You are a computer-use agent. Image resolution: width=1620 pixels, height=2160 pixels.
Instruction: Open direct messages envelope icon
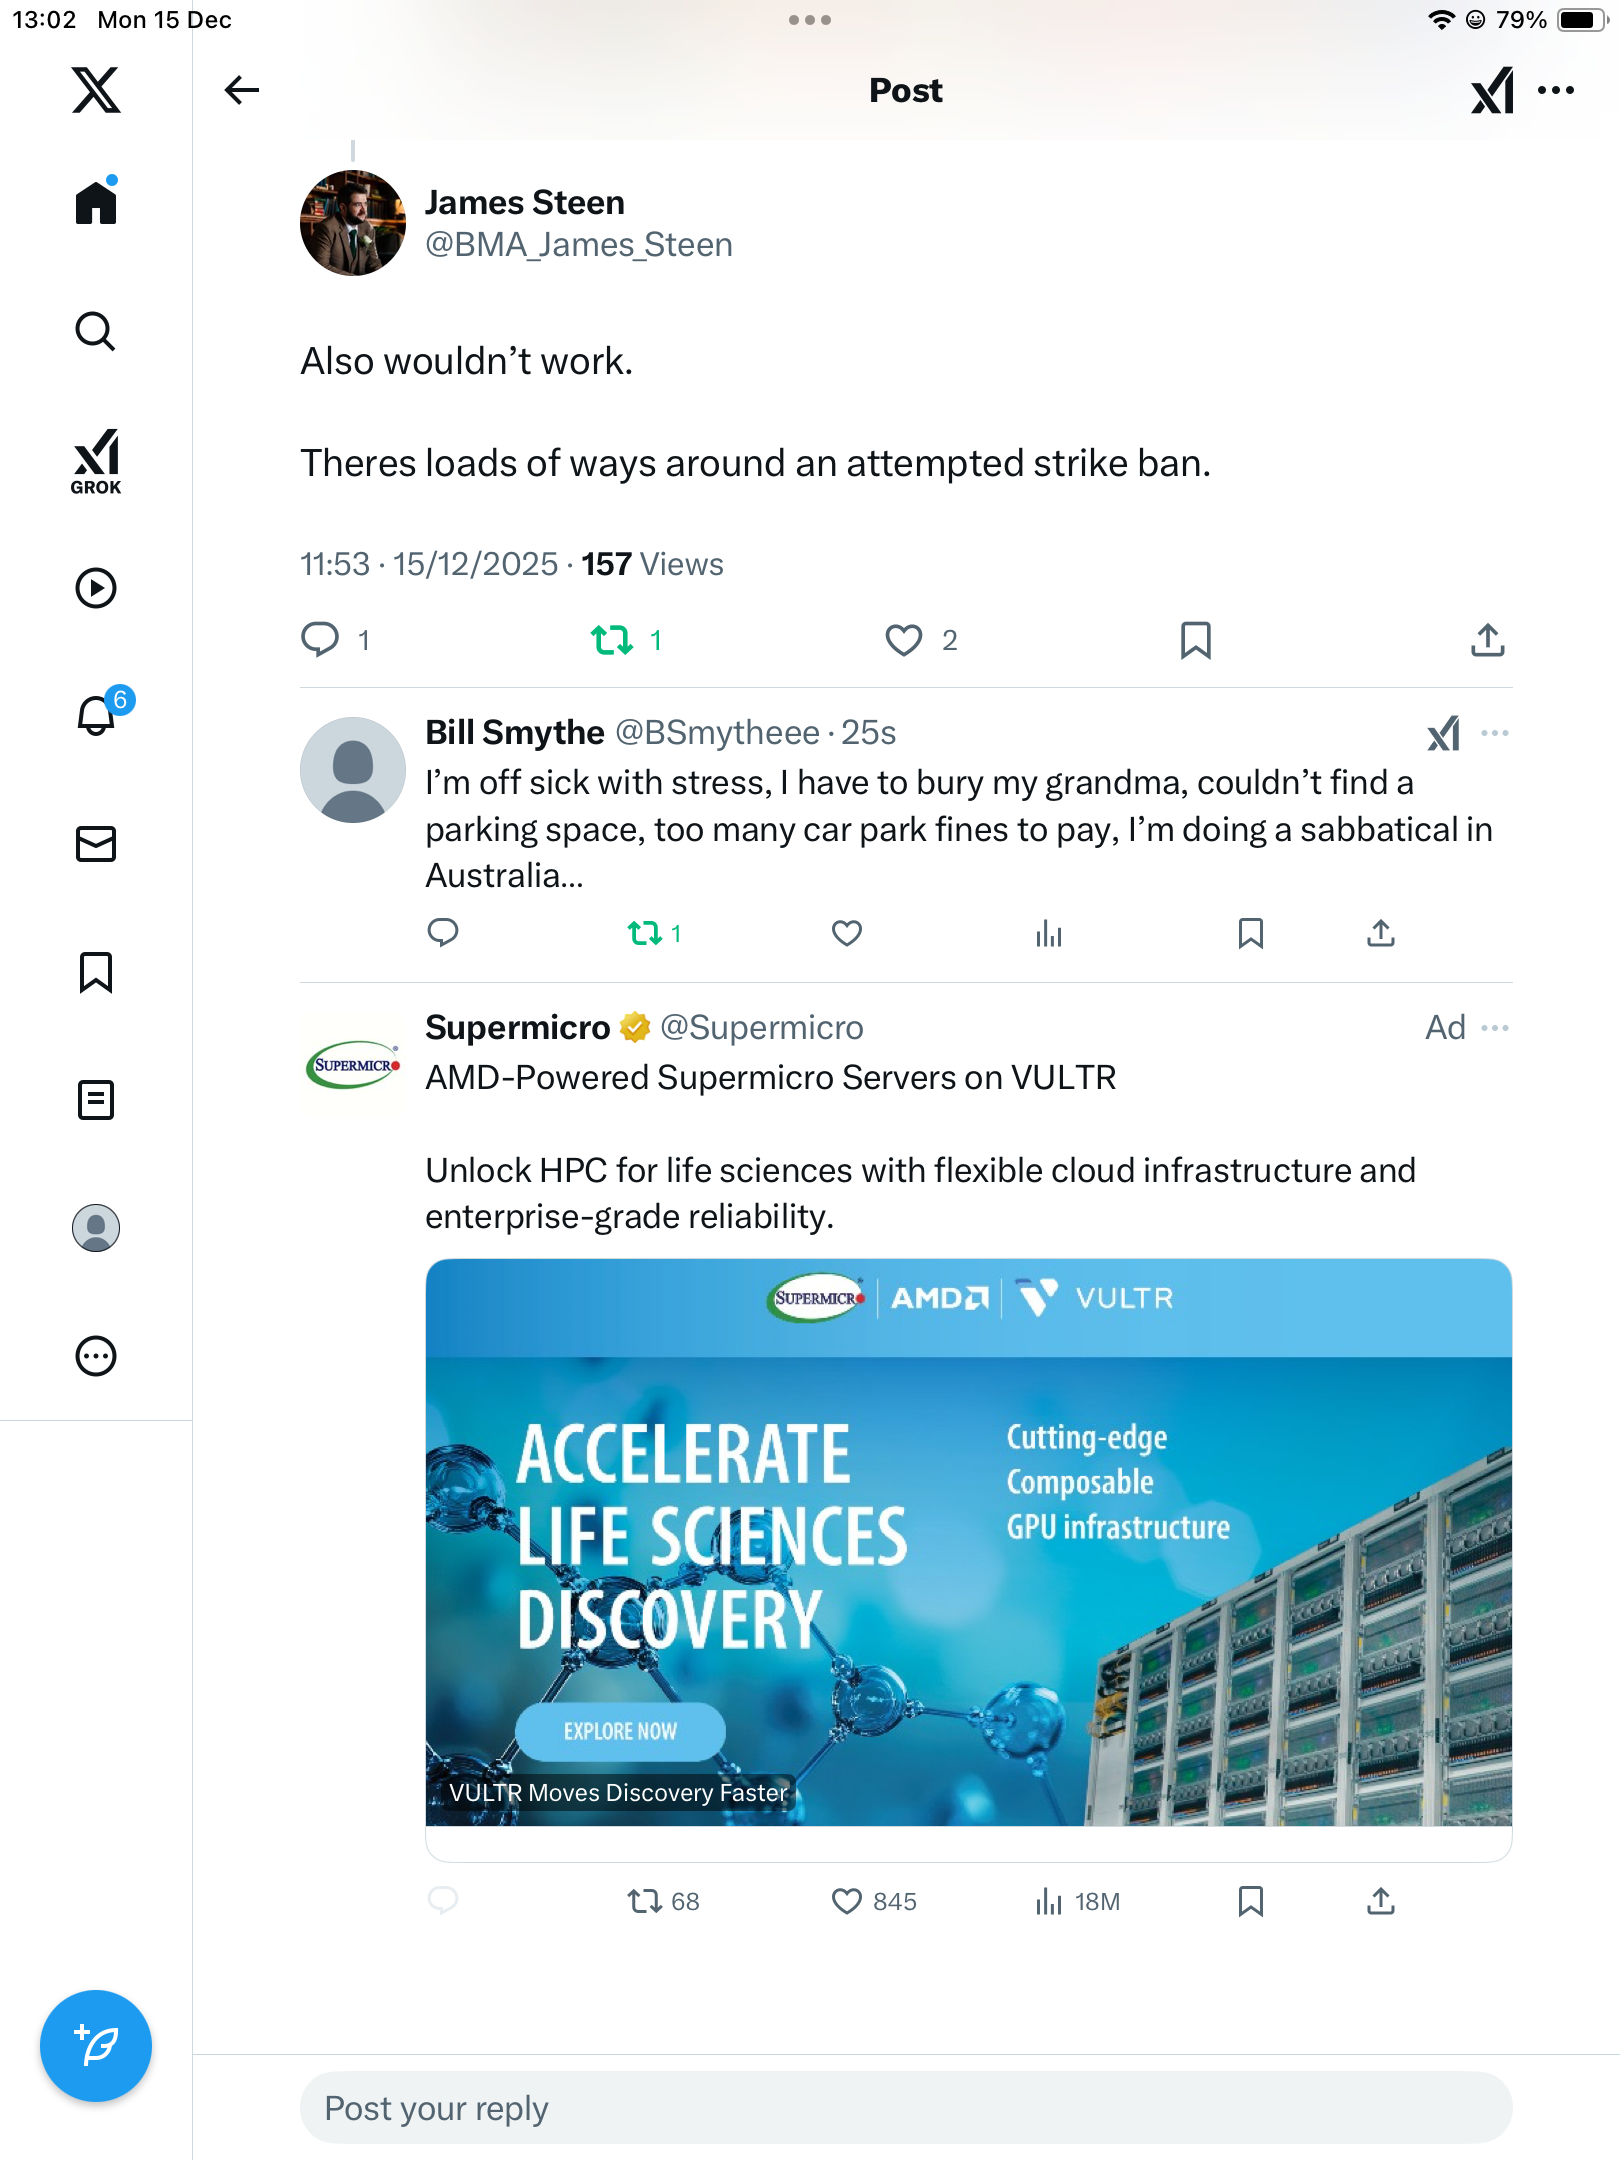[x=96, y=844]
